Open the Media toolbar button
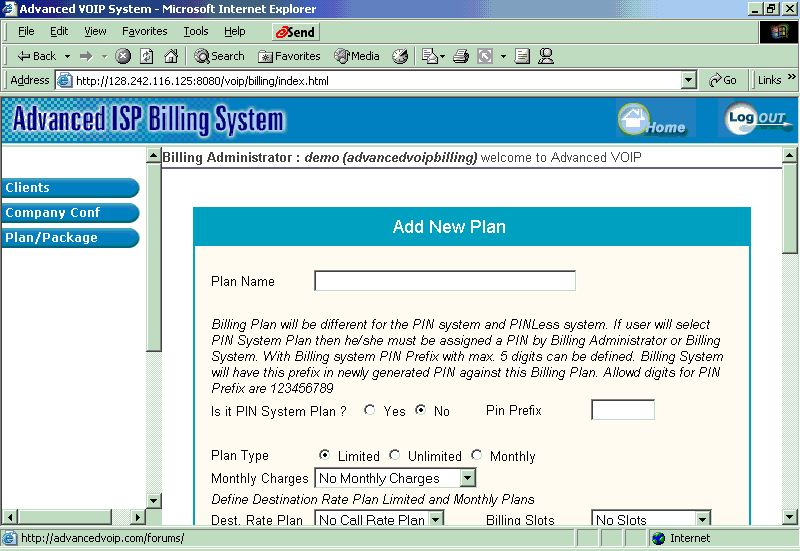This screenshot has width=800, height=551. point(357,56)
